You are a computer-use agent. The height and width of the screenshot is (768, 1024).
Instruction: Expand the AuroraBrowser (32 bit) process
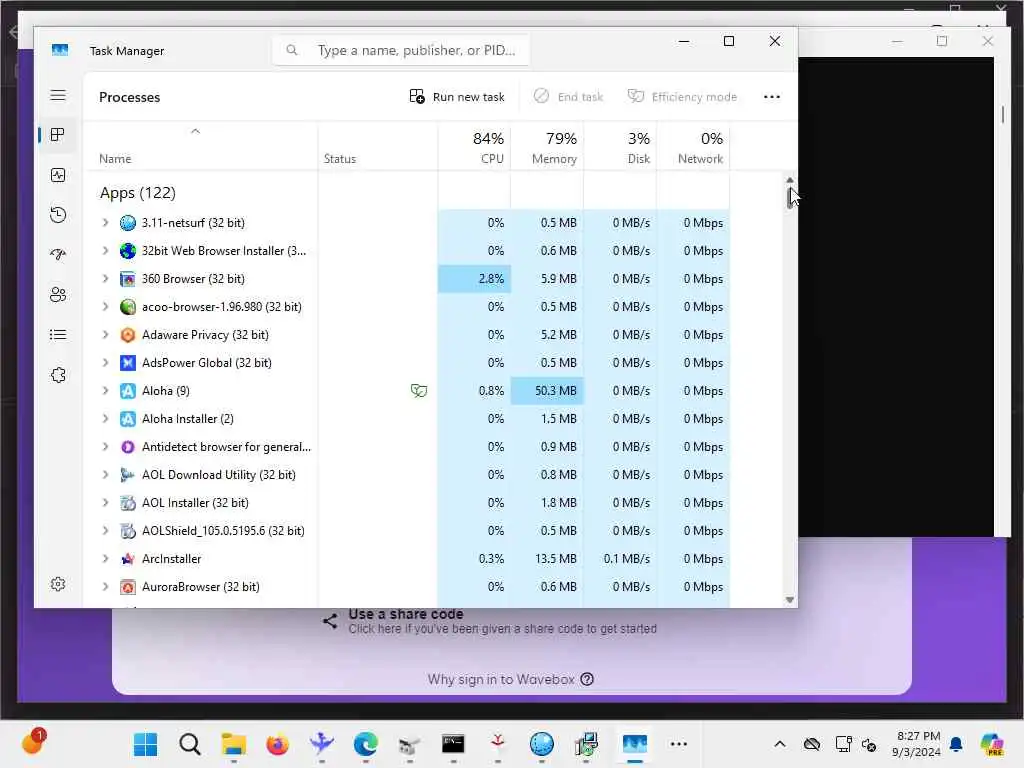click(105, 586)
